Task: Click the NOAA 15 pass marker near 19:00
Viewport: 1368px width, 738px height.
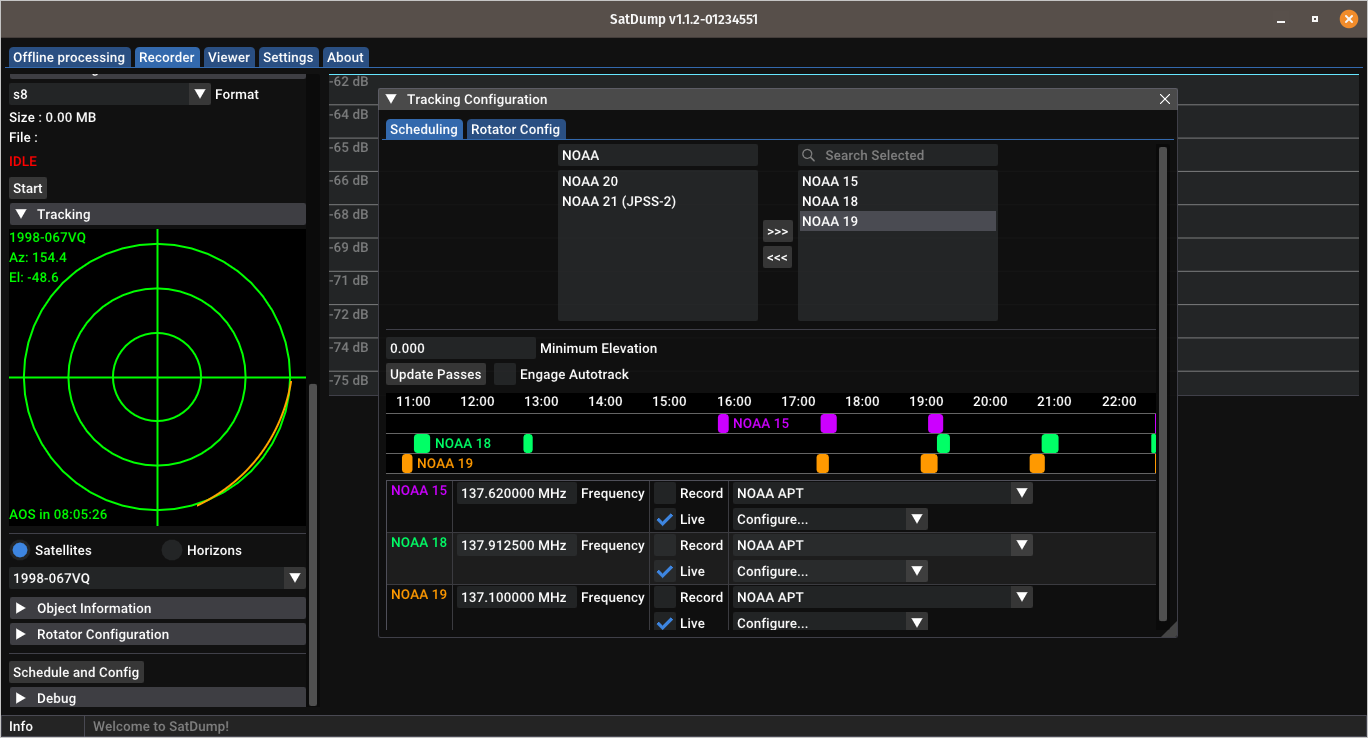Action: tap(935, 423)
